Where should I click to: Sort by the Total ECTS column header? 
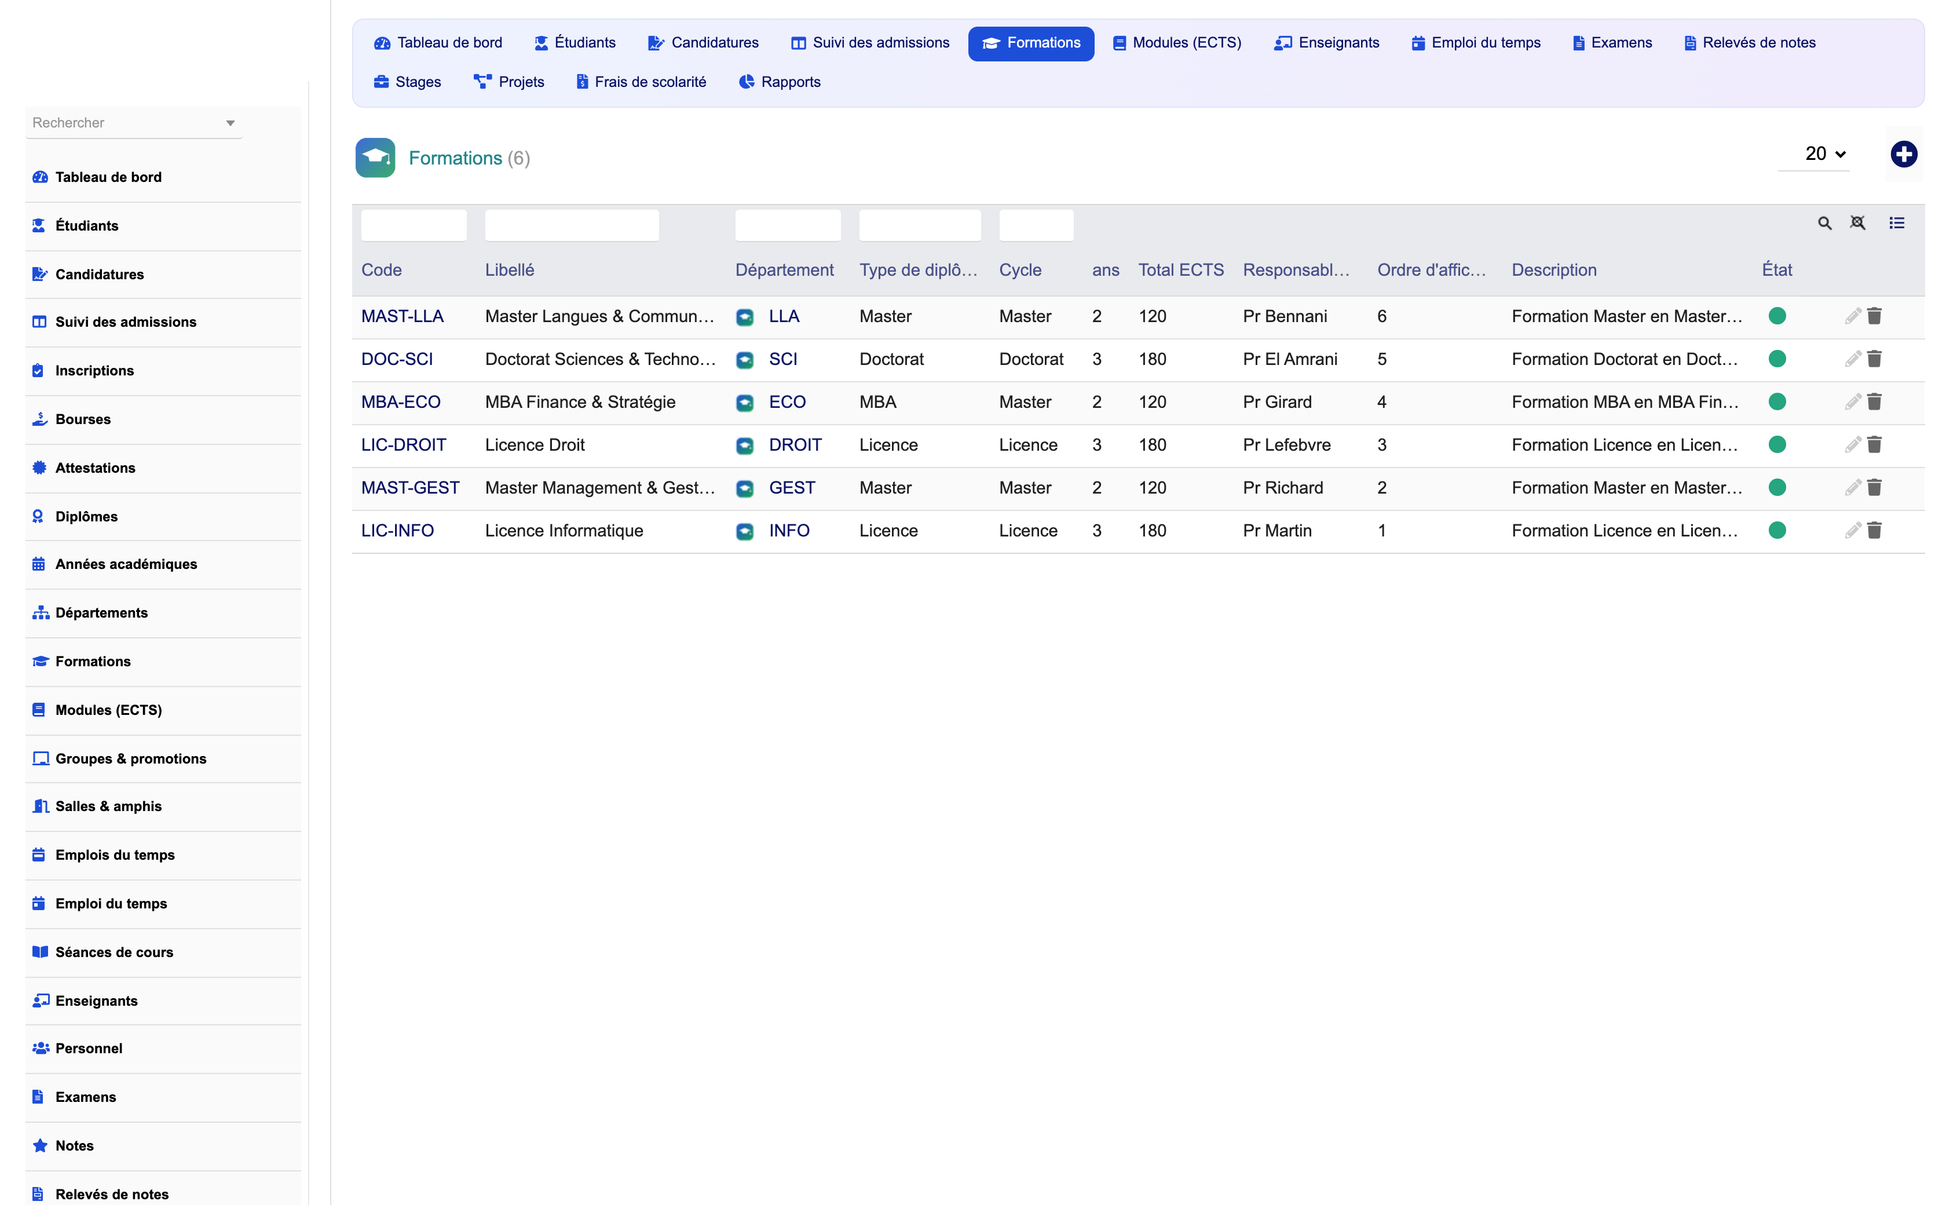click(x=1181, y=270)
